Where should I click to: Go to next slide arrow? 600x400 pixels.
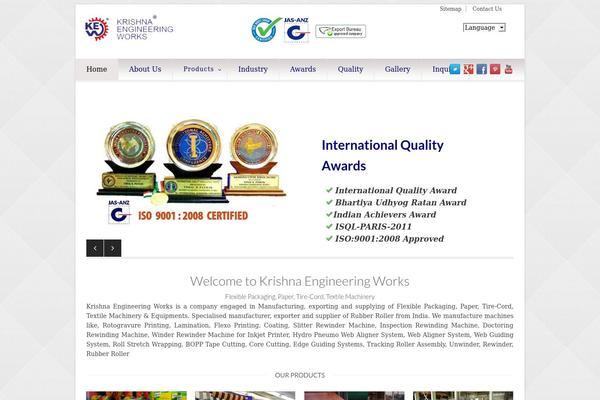click(112, 248)
